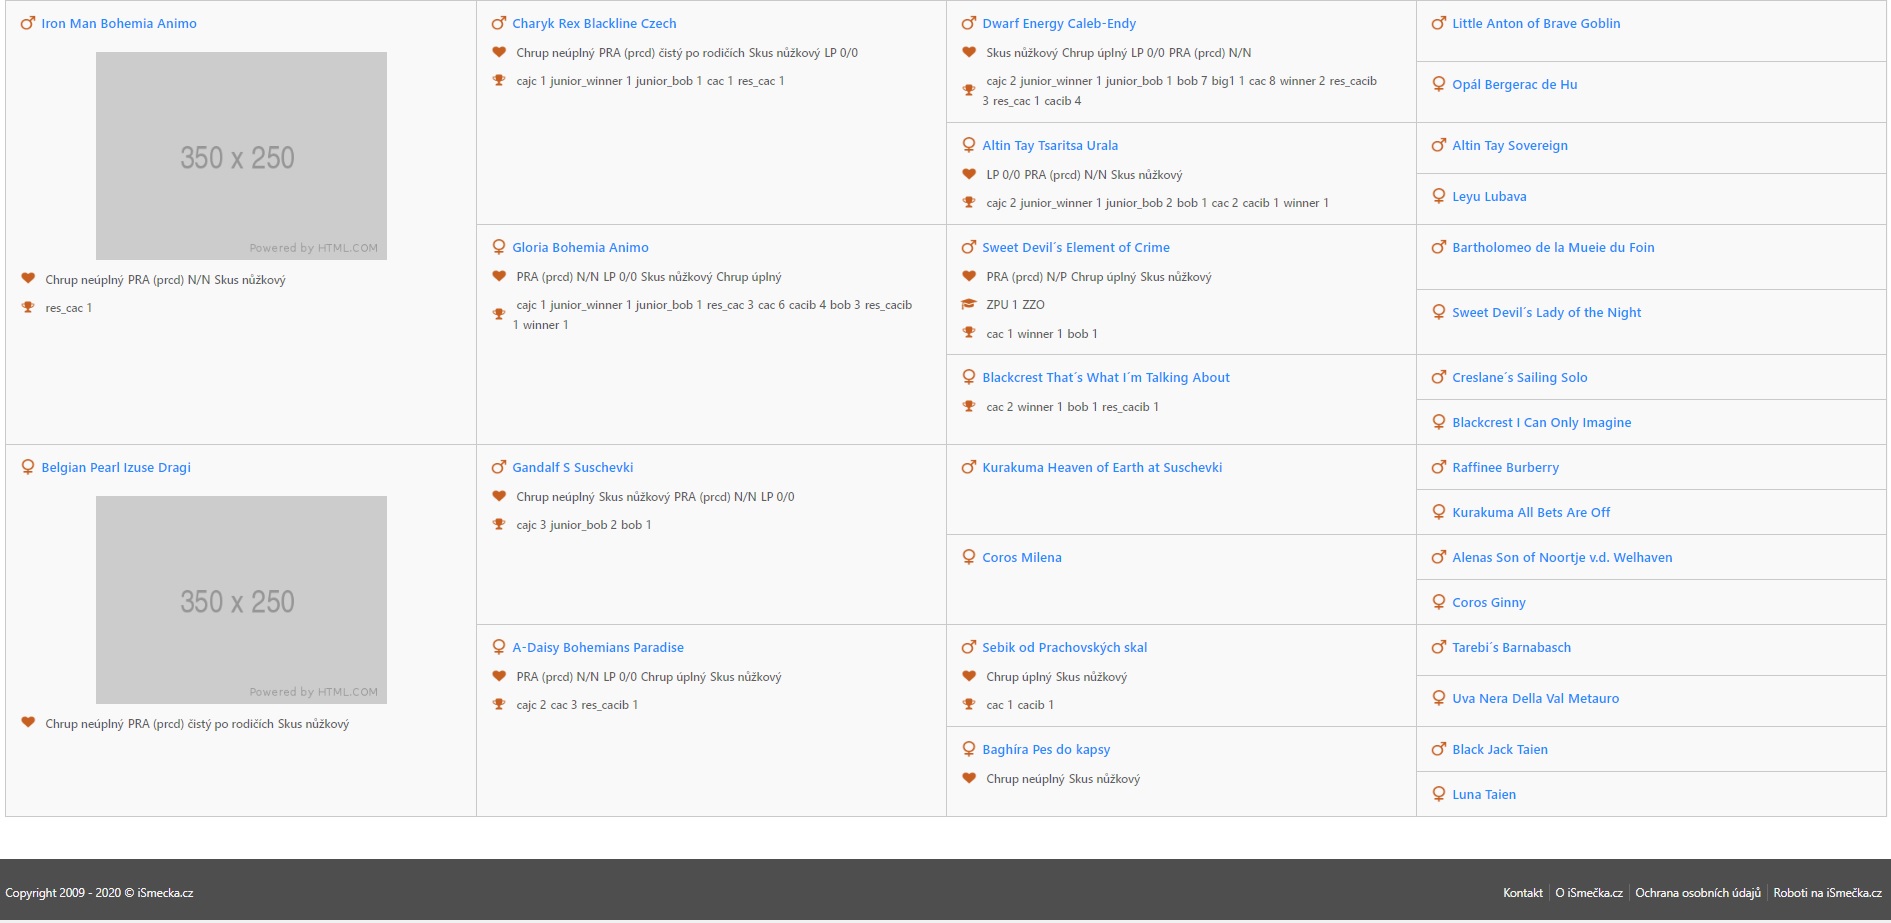Click female icon beside Altin Tay Tsaritsa Urala
The height and width of the screenshot is (923, 1891).
pyautogui.click(x=968, y=145)
